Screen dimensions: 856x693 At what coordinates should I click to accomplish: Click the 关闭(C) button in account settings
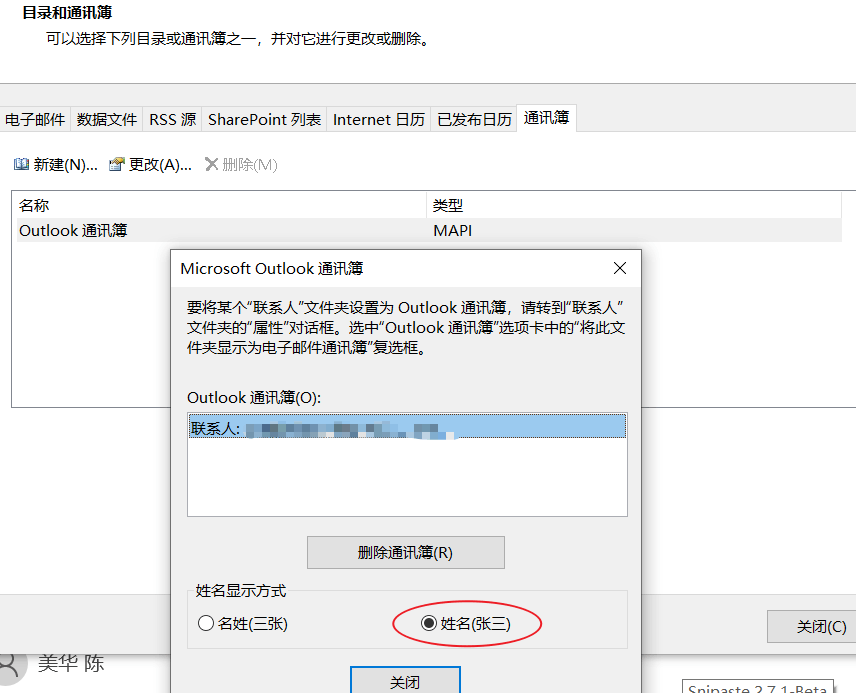(812, 626)
